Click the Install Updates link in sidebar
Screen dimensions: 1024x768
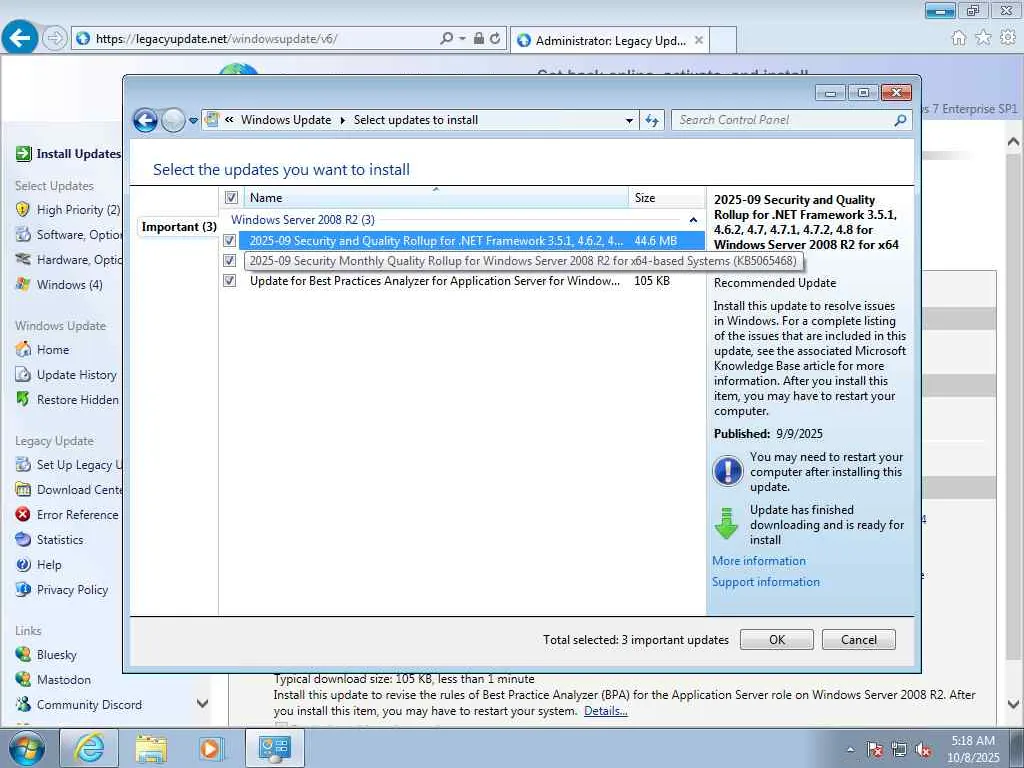[78, 153]
